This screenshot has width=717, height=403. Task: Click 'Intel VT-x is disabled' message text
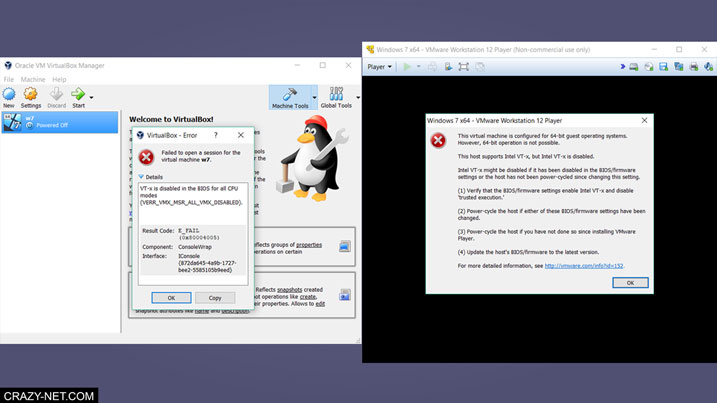coord(526,156)
